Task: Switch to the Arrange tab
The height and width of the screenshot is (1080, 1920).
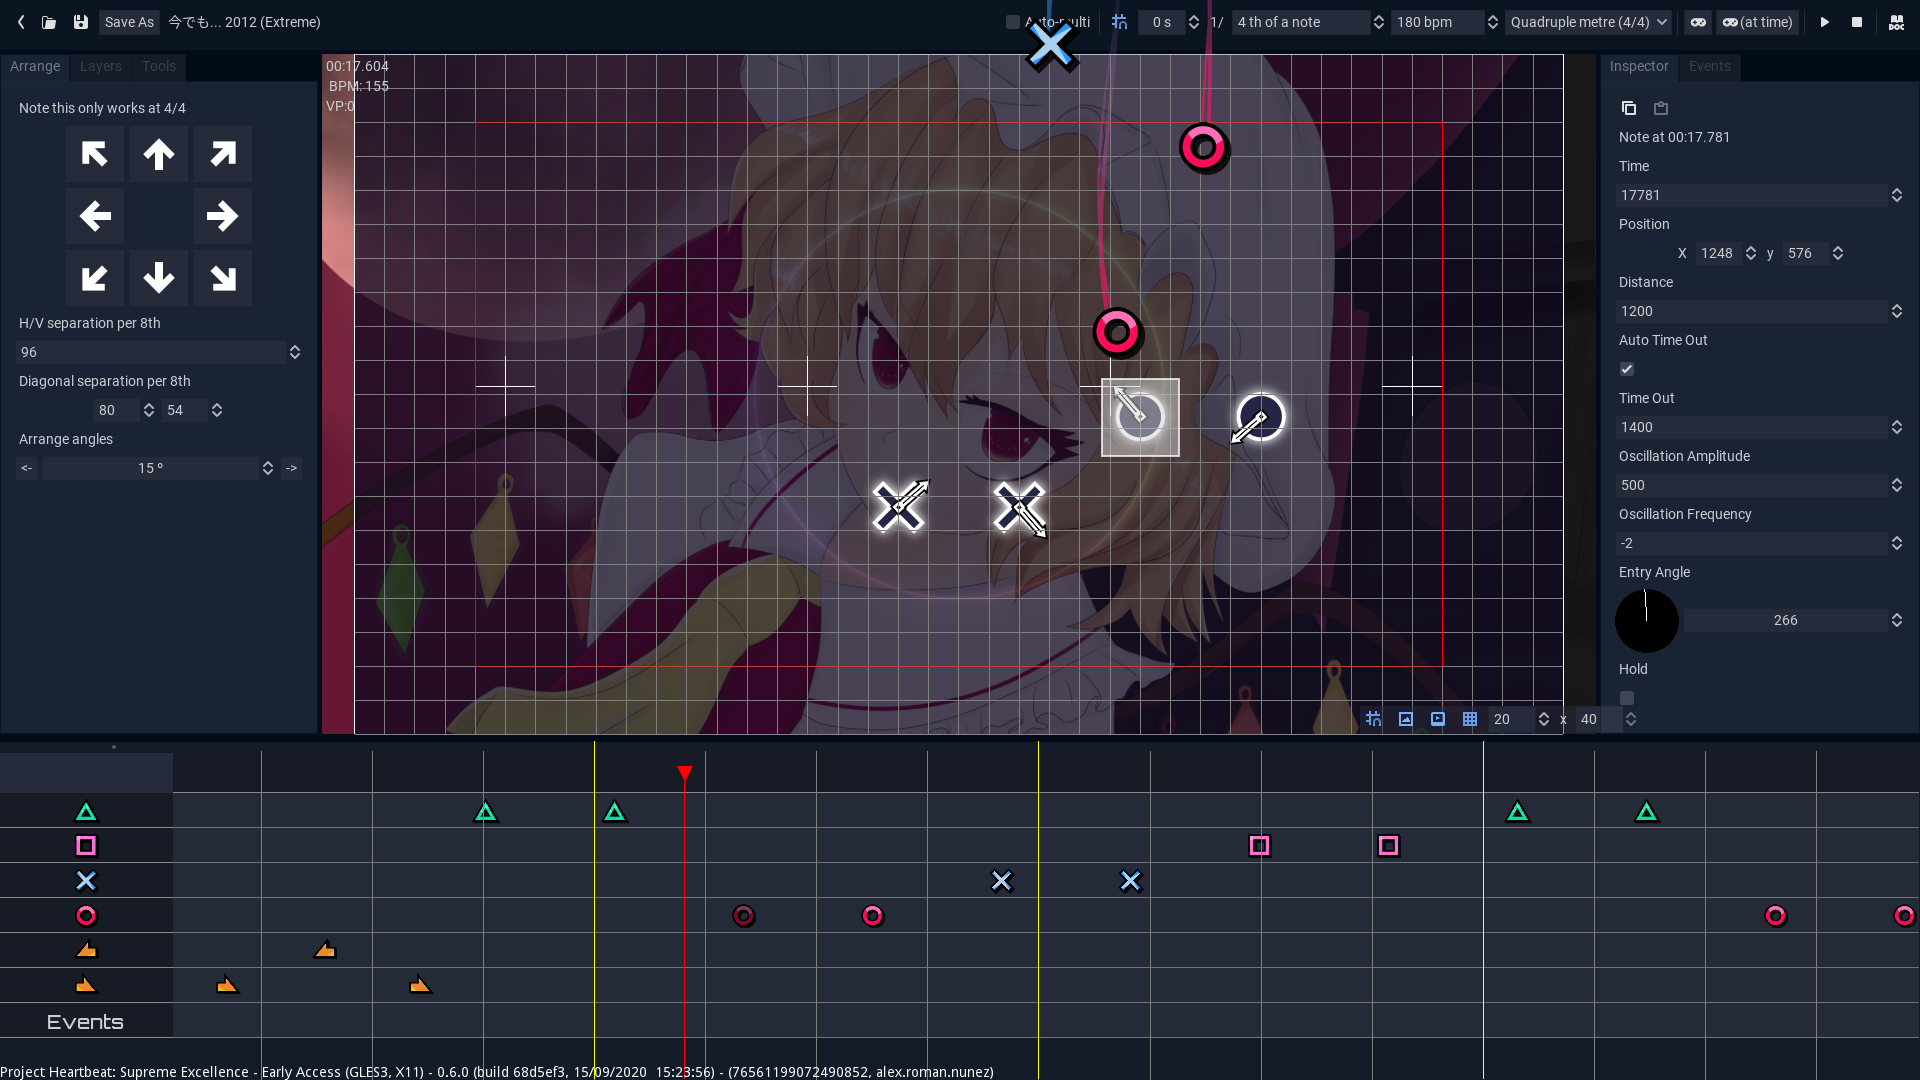Action: click(35, 66)
